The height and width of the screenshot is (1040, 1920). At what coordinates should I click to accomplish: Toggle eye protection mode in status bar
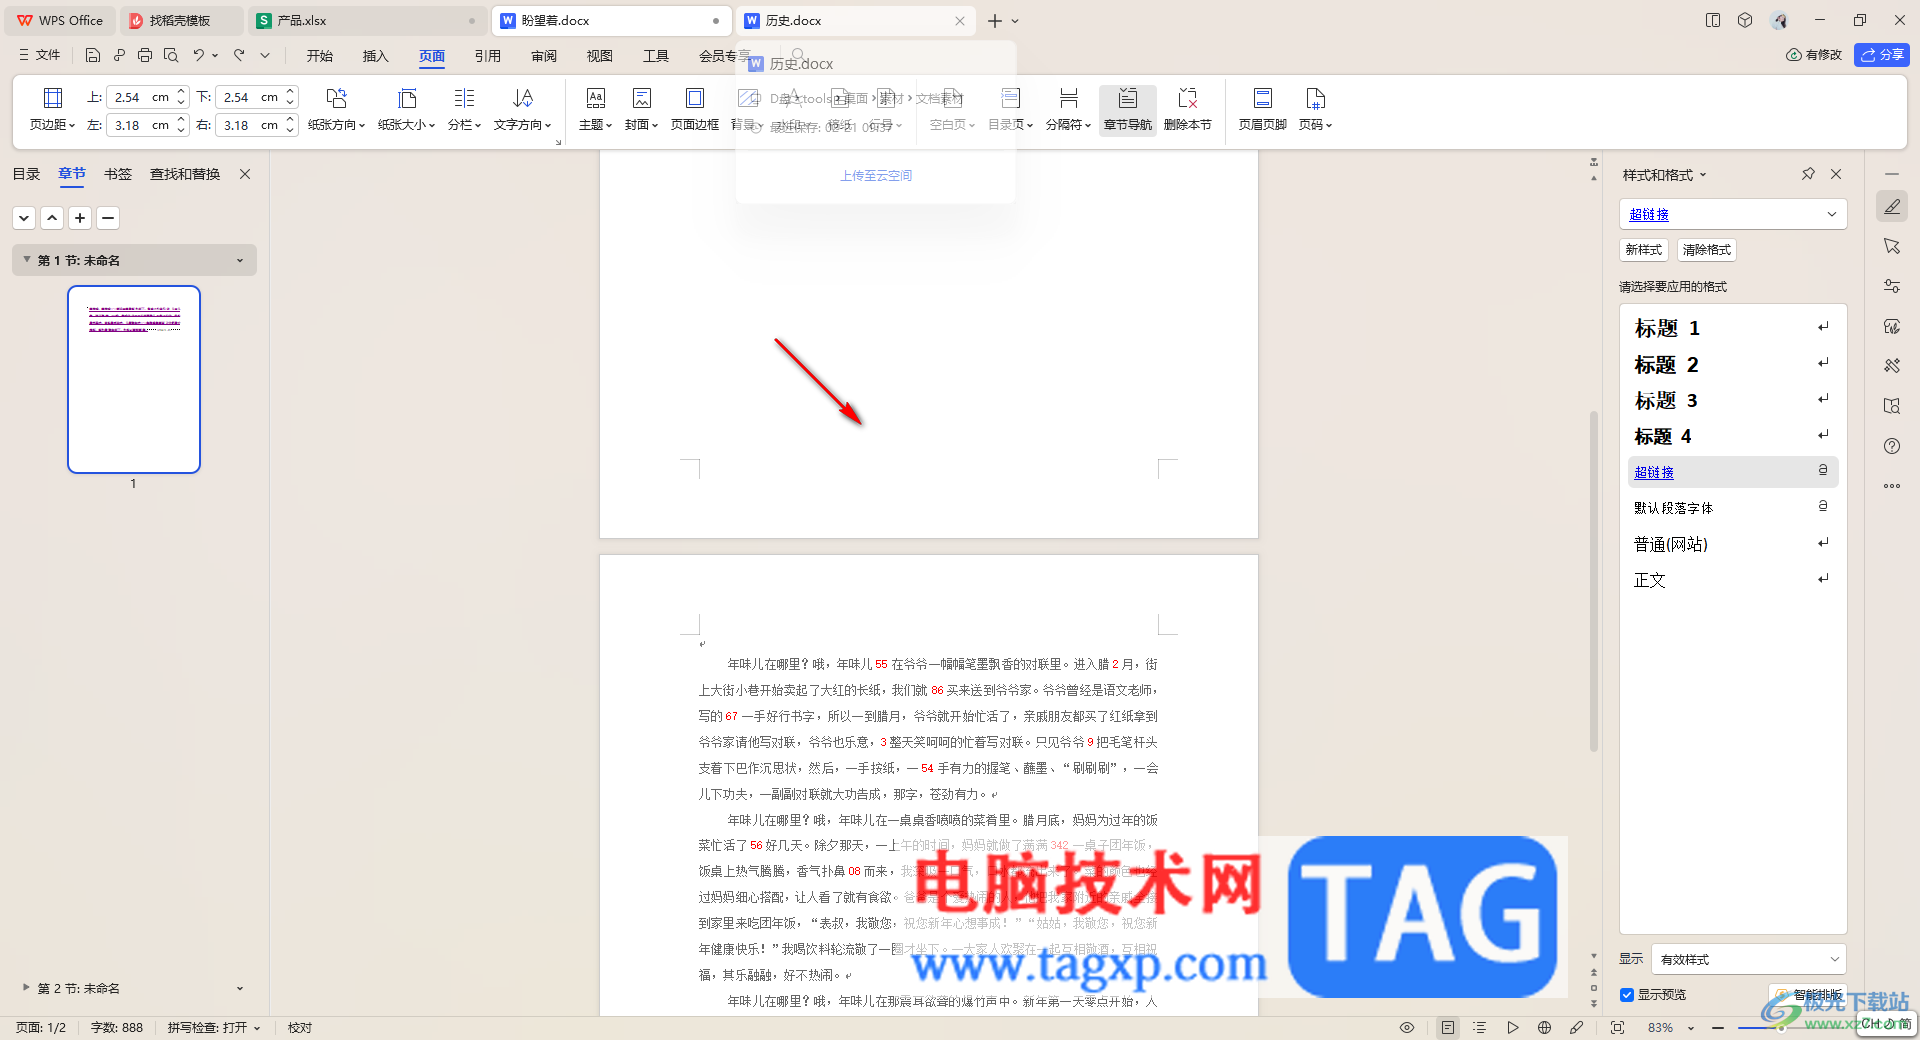click(x=1407, y=1027)
